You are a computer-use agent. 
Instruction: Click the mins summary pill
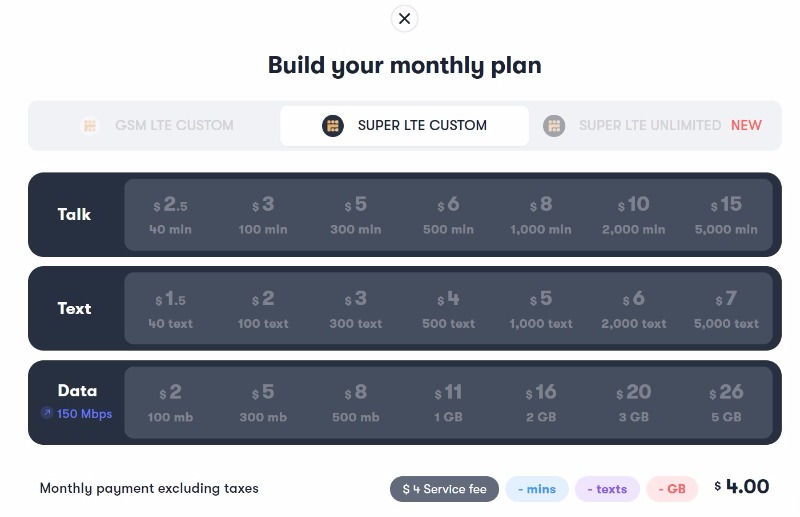tap(537, 489)
